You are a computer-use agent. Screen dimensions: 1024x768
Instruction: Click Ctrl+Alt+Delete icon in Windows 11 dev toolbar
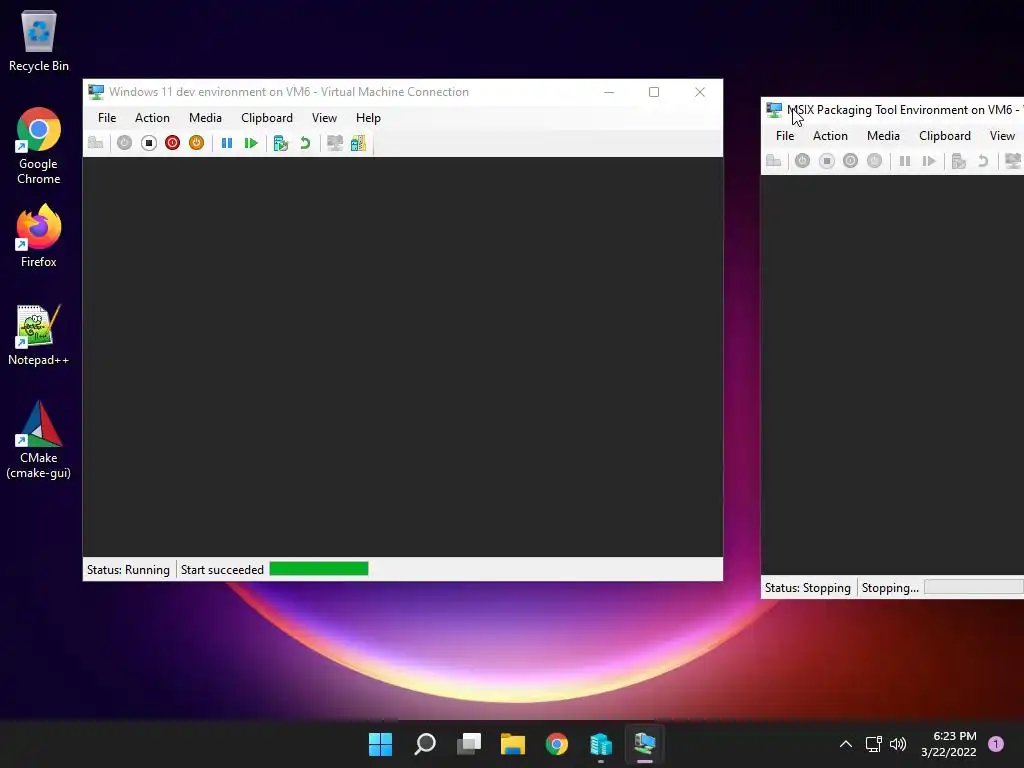95,143
